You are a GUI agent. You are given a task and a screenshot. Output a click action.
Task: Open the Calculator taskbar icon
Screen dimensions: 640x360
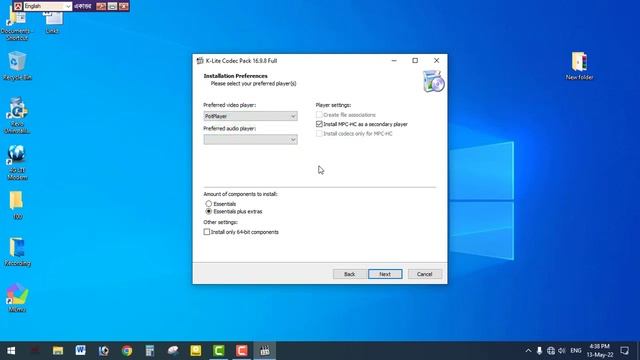[150, 351]
